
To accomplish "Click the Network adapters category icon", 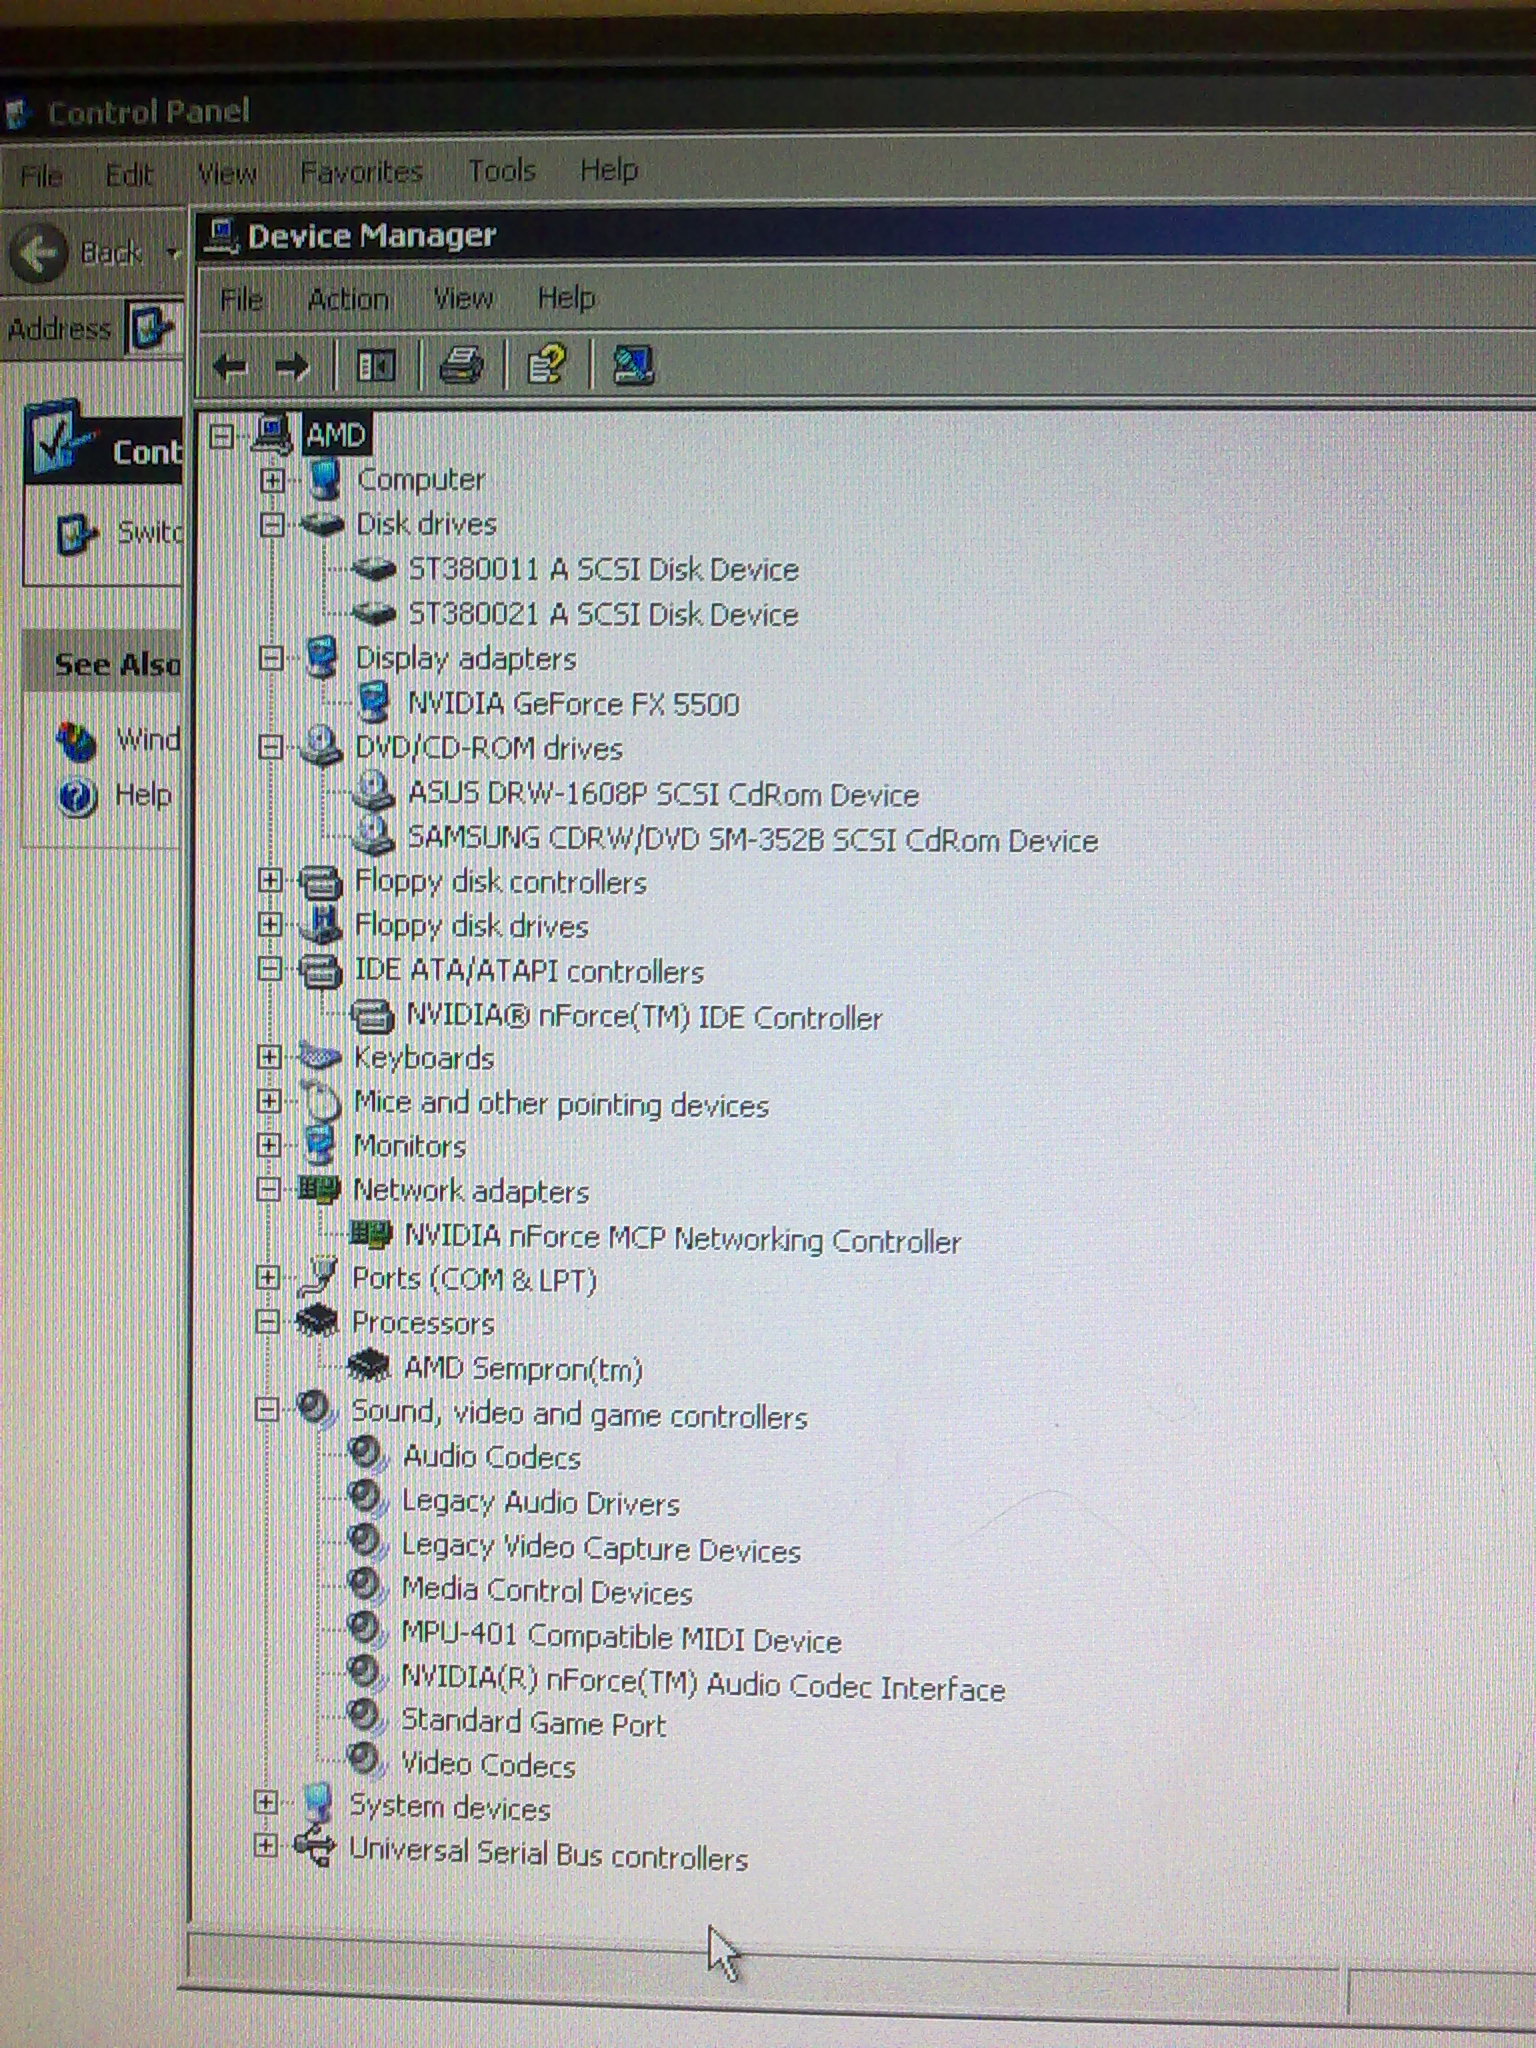I will click(319, 1189).
